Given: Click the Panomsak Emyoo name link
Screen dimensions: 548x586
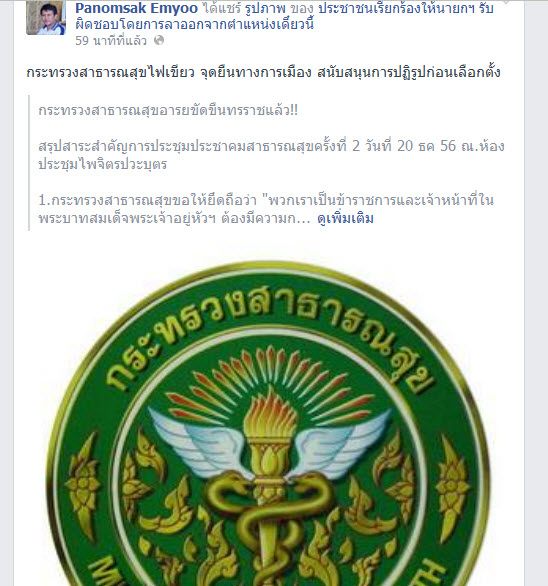Looking at the screenshot, I should pos(136,8).
